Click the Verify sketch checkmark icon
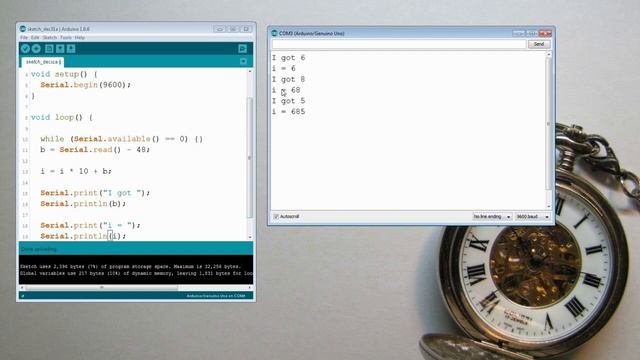This screenshot has width=640, height=360. point(25,49)
